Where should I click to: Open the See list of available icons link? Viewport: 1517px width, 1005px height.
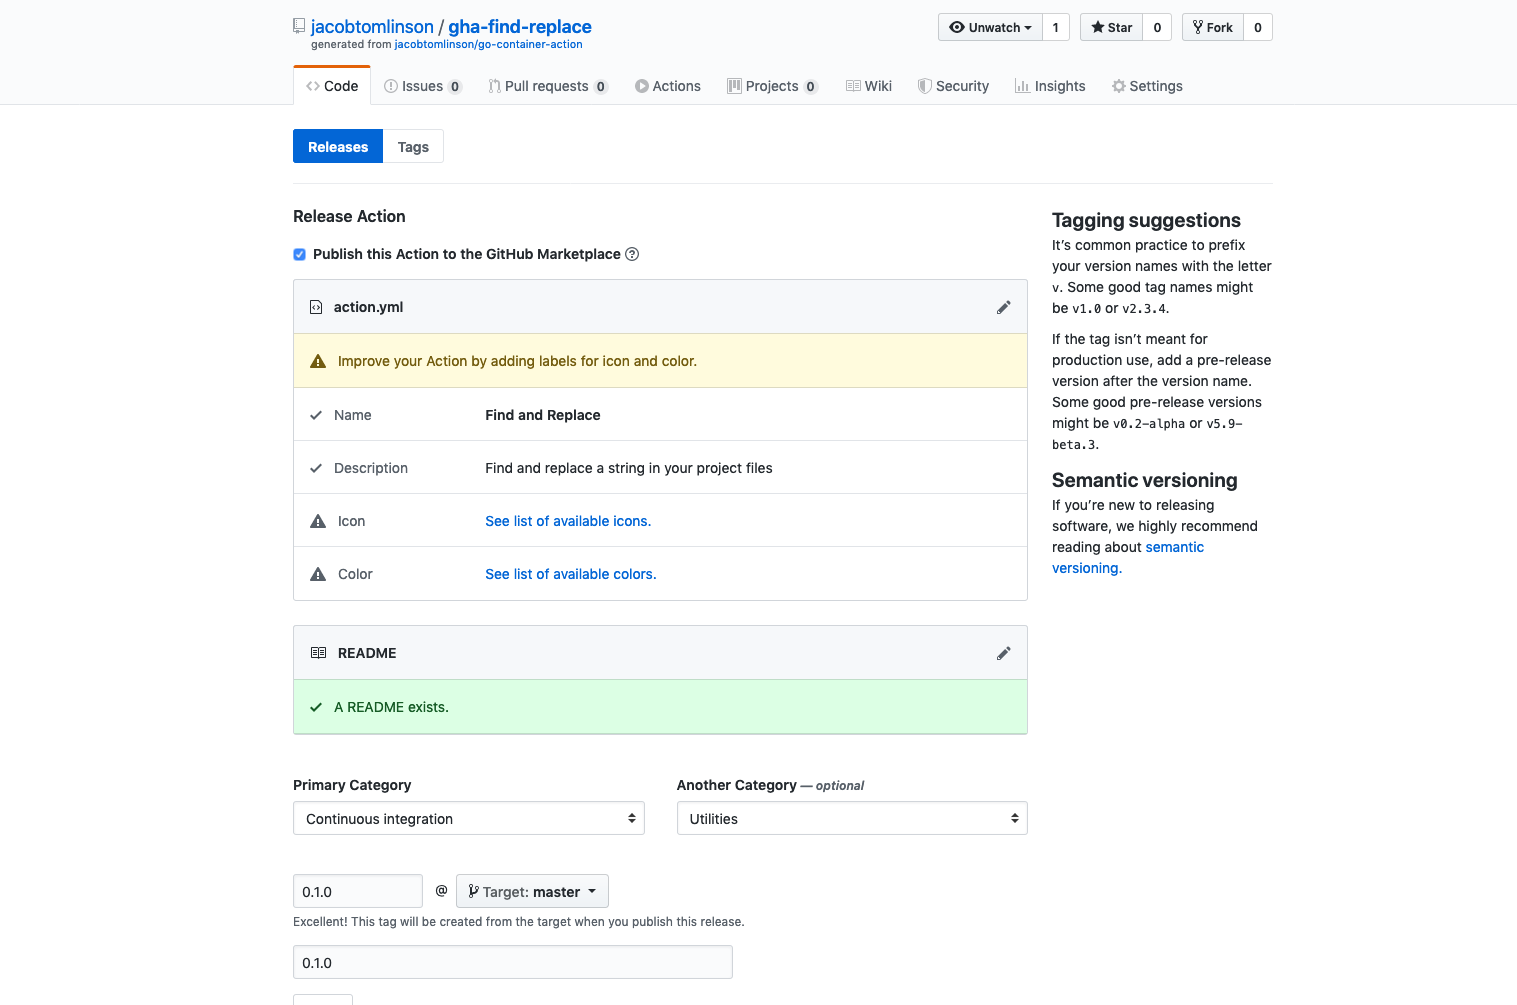pyautogui.click(x=567, y=521)
